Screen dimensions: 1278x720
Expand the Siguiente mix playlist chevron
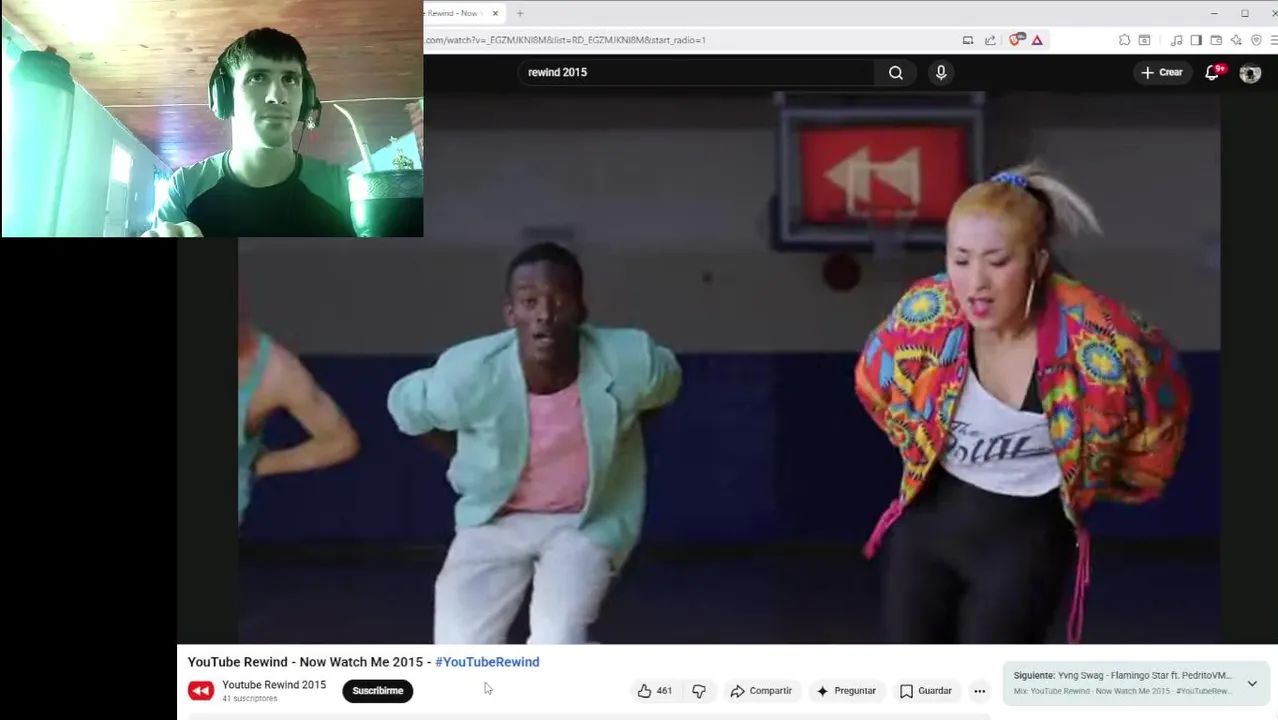(1252, 684)
